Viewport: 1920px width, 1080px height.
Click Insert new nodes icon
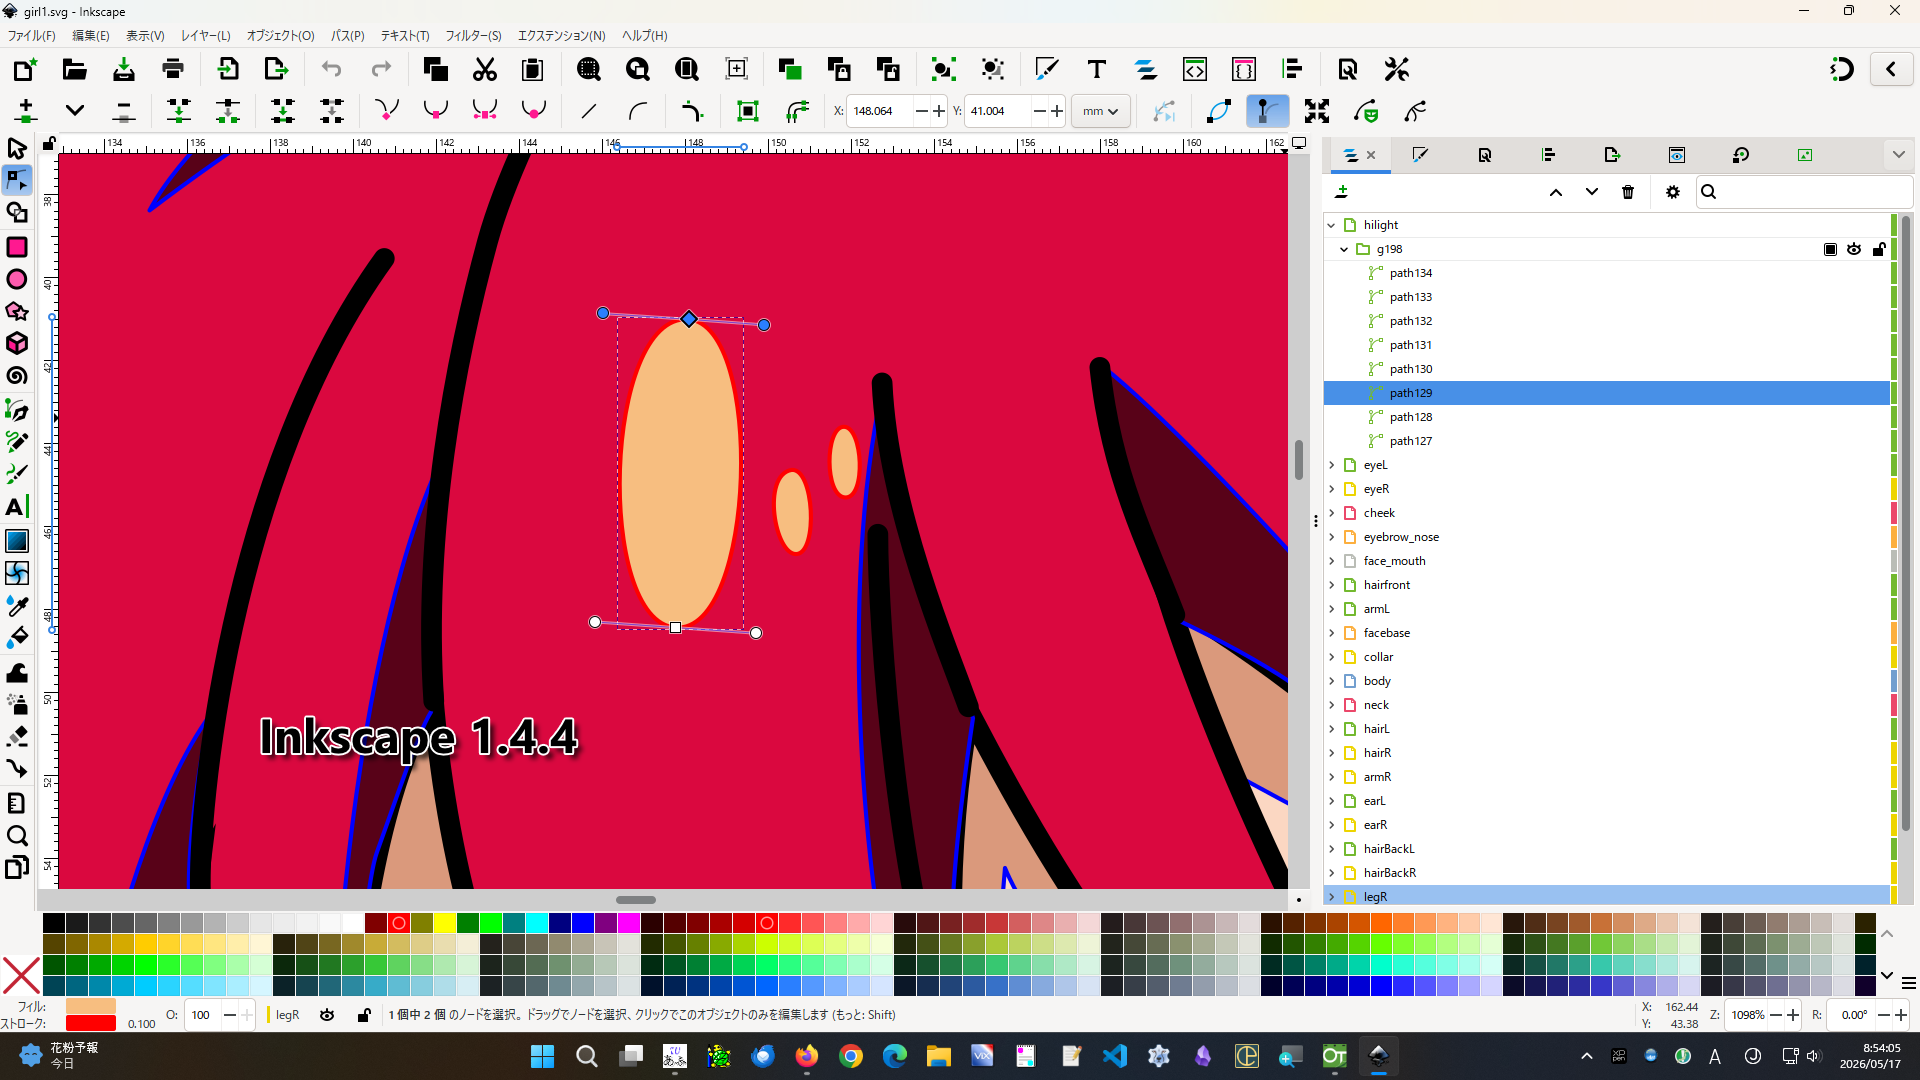pyautogui.click(x=26, y=111)
